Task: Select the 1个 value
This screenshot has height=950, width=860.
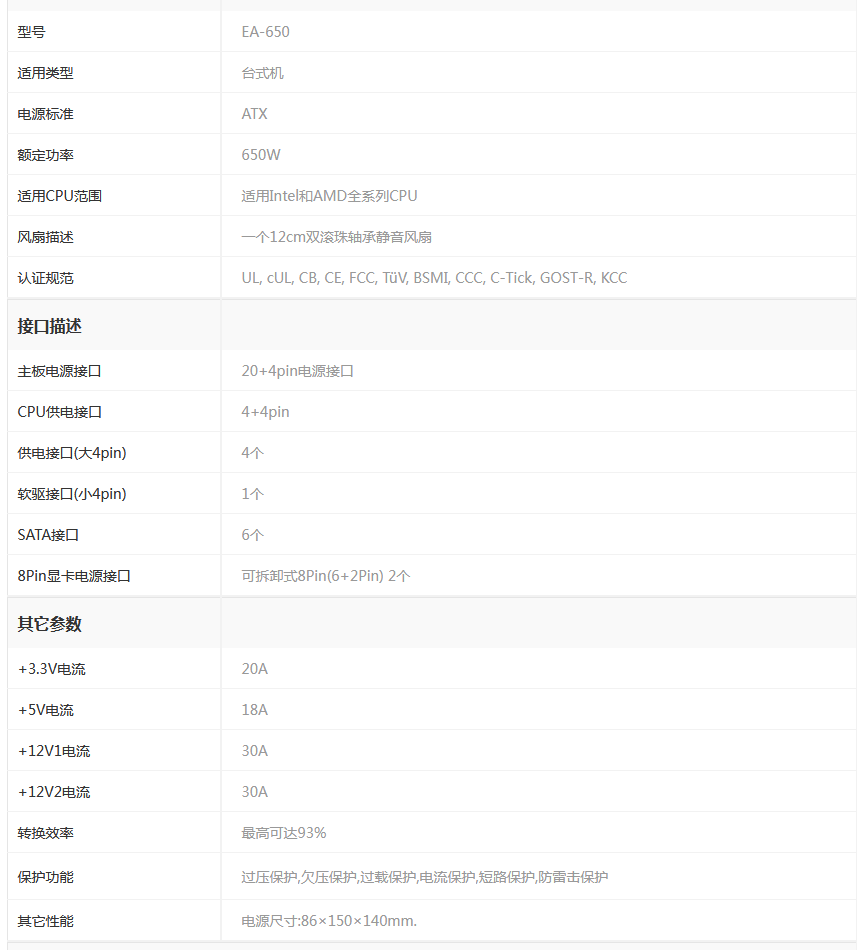Action: click(253, 494)
